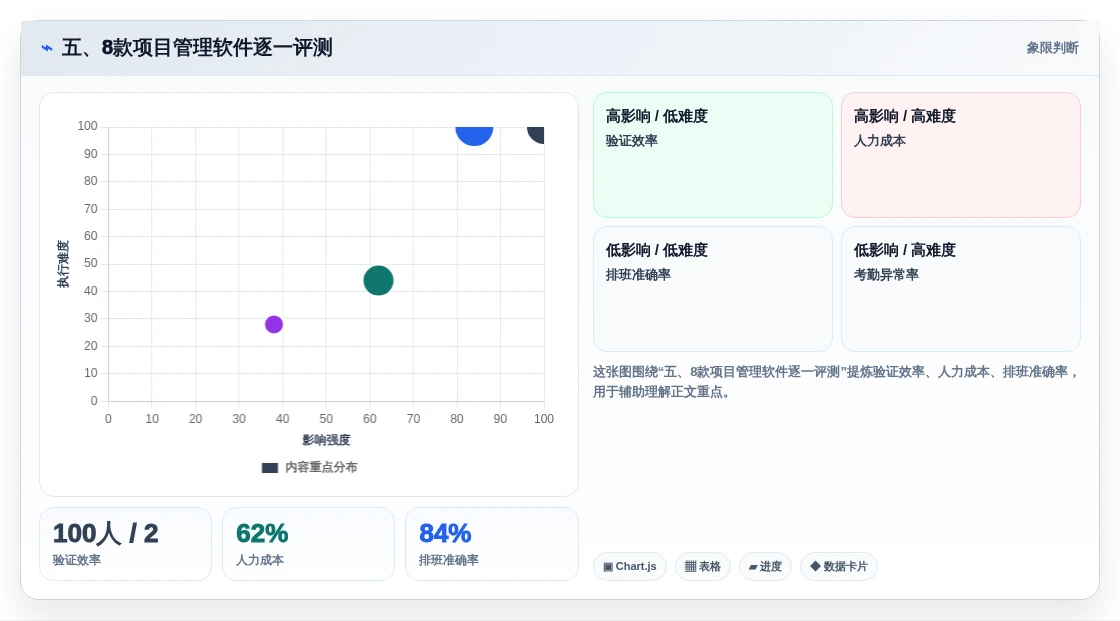Screen dimensions: 1120x621
Task: Open the 低影响 / 低难度 quadrant card
Action: click(x=713, y=289)
